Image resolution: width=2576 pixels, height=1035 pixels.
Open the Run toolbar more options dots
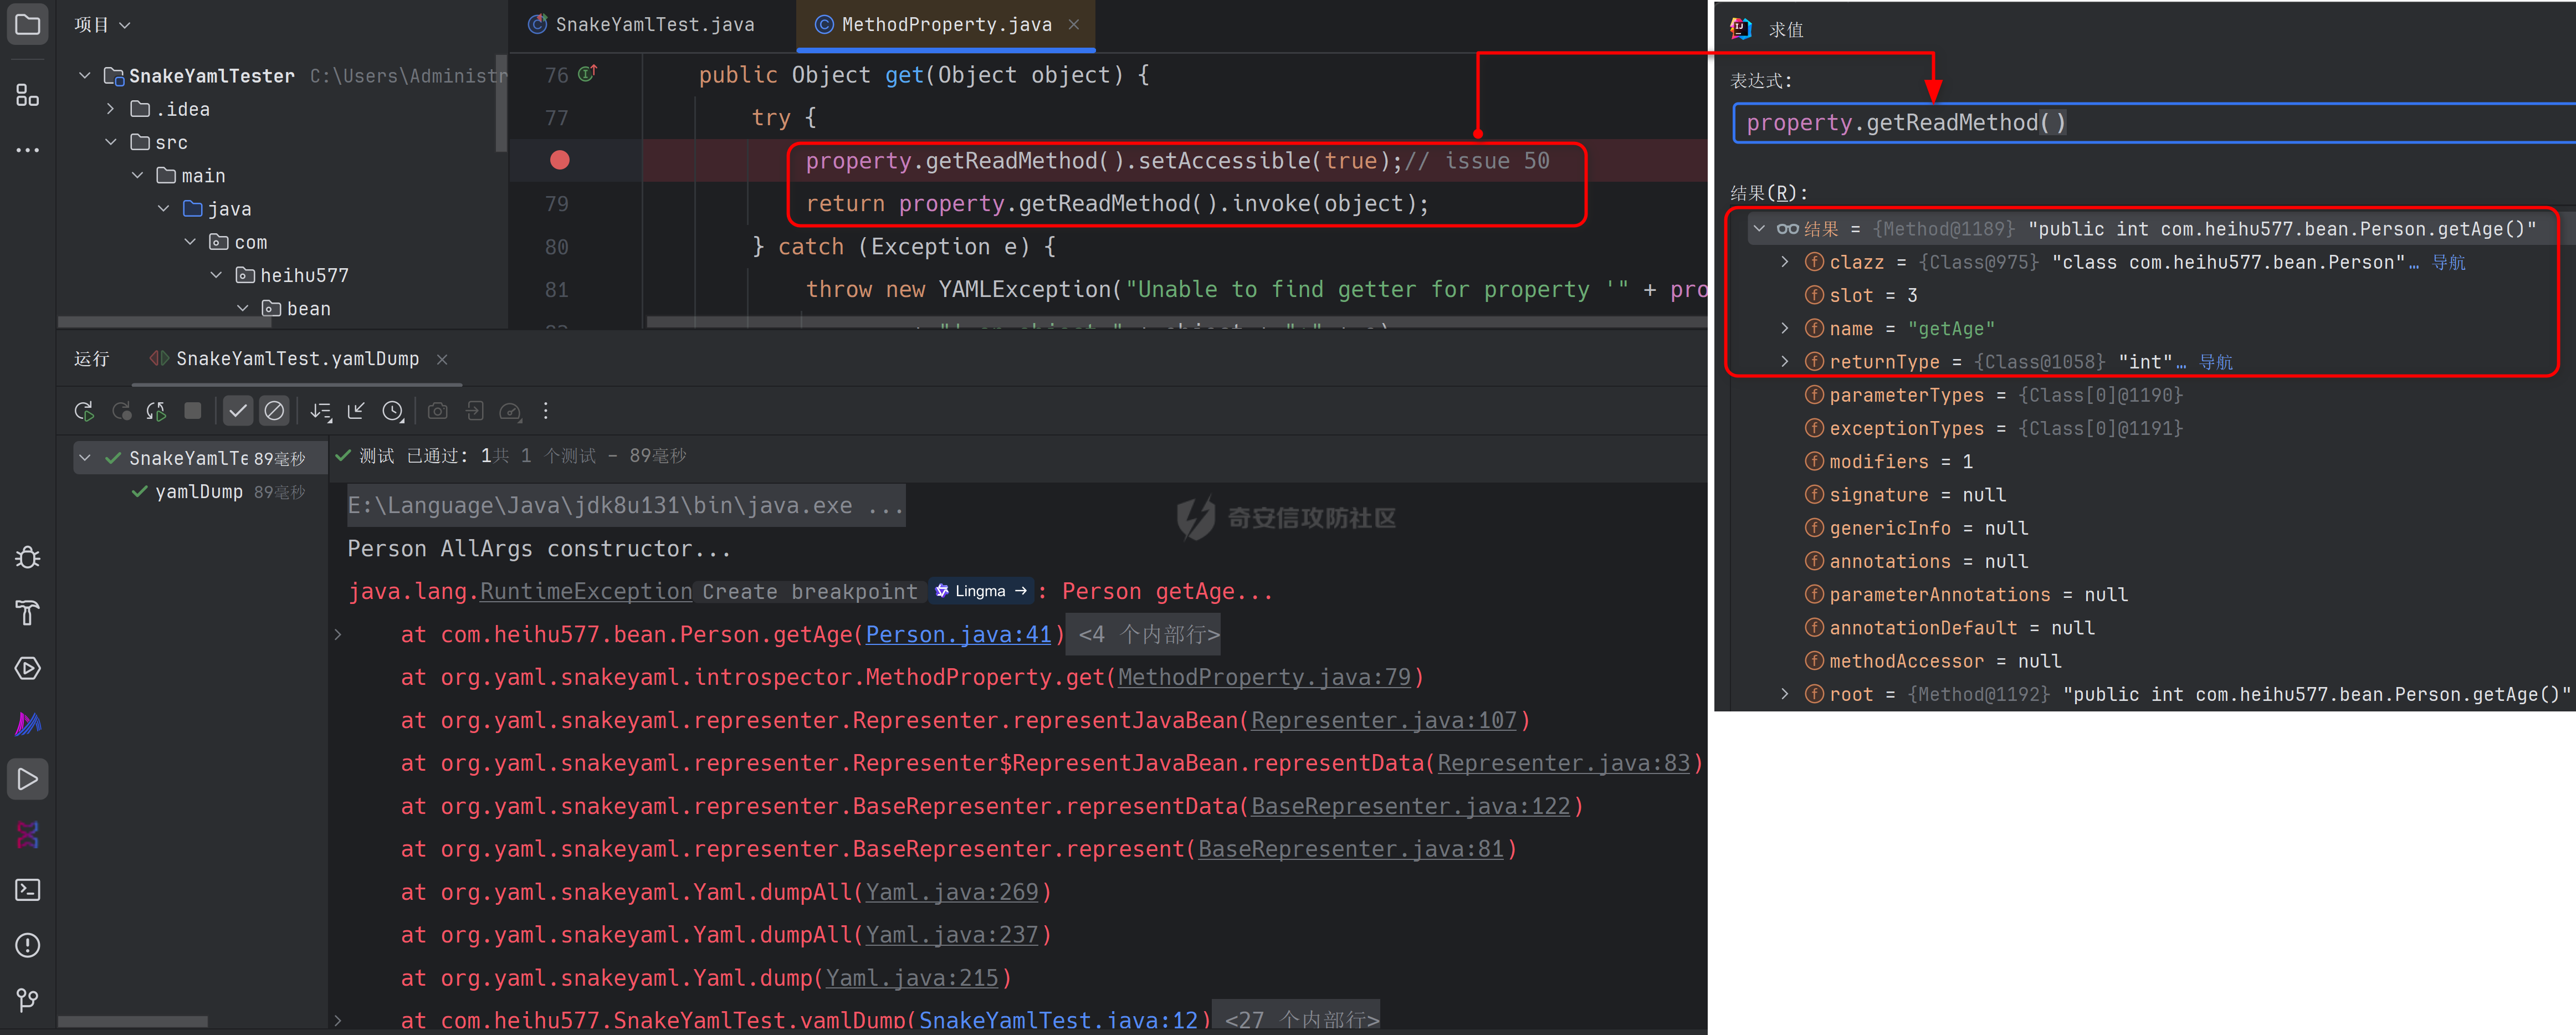coord(546,411)
